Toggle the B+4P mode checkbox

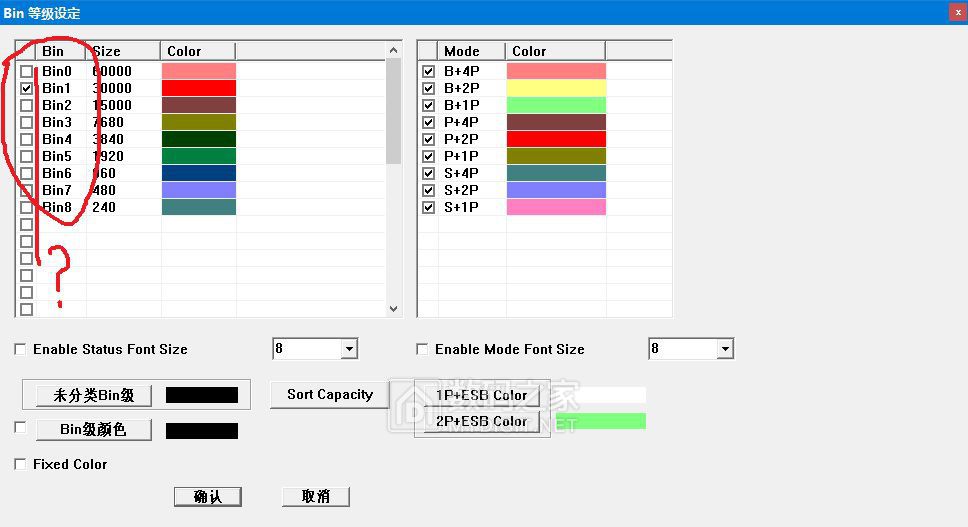click(428, 71)
